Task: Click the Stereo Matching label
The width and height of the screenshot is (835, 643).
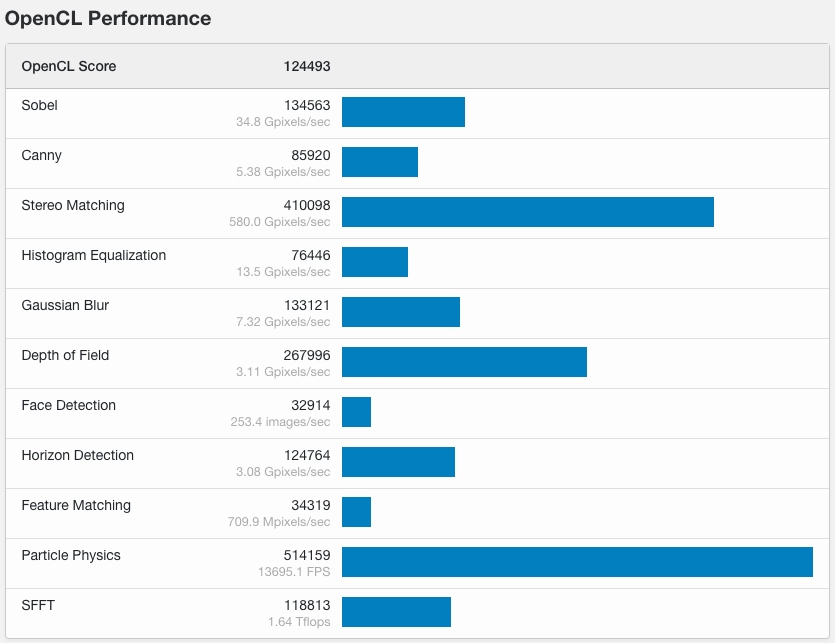Action: [73, 205]
